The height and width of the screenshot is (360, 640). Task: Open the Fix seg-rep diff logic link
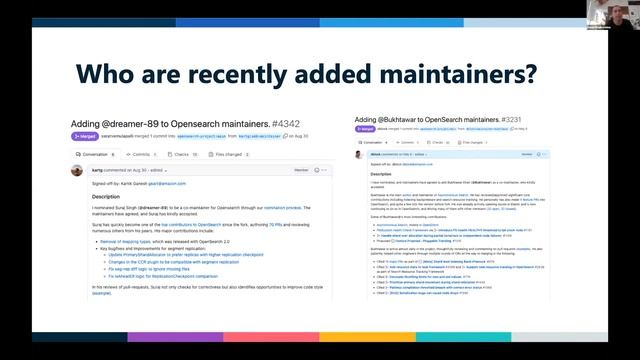[149, 269]
